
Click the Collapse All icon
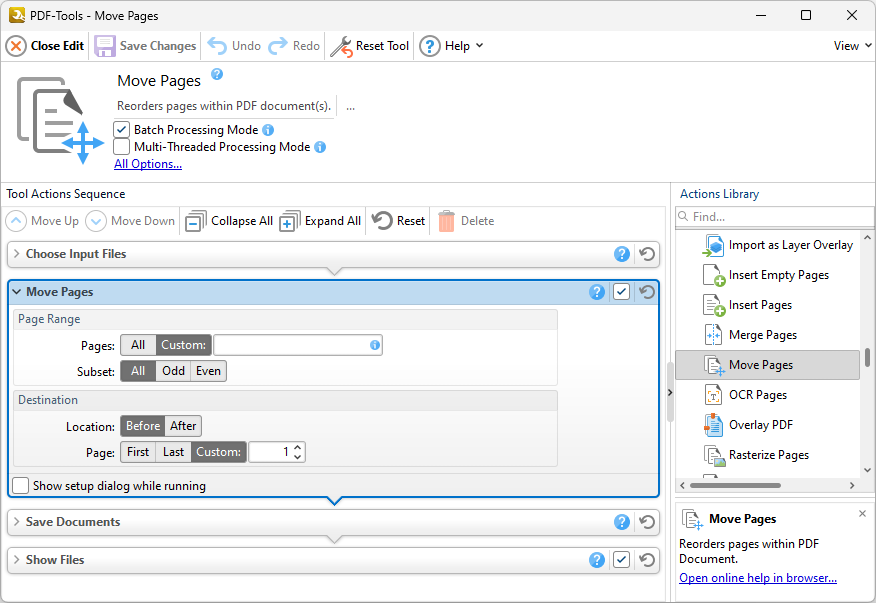point(196,221)
